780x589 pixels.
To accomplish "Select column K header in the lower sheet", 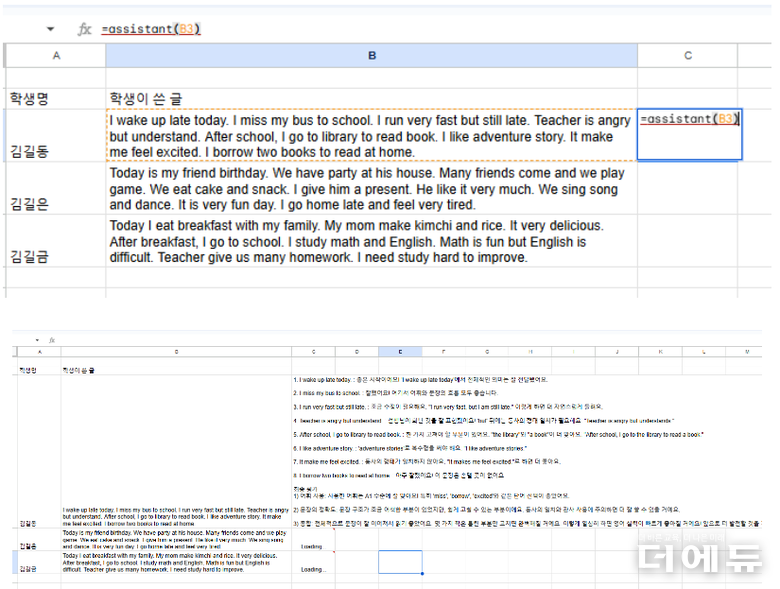I will coord(661,352).
